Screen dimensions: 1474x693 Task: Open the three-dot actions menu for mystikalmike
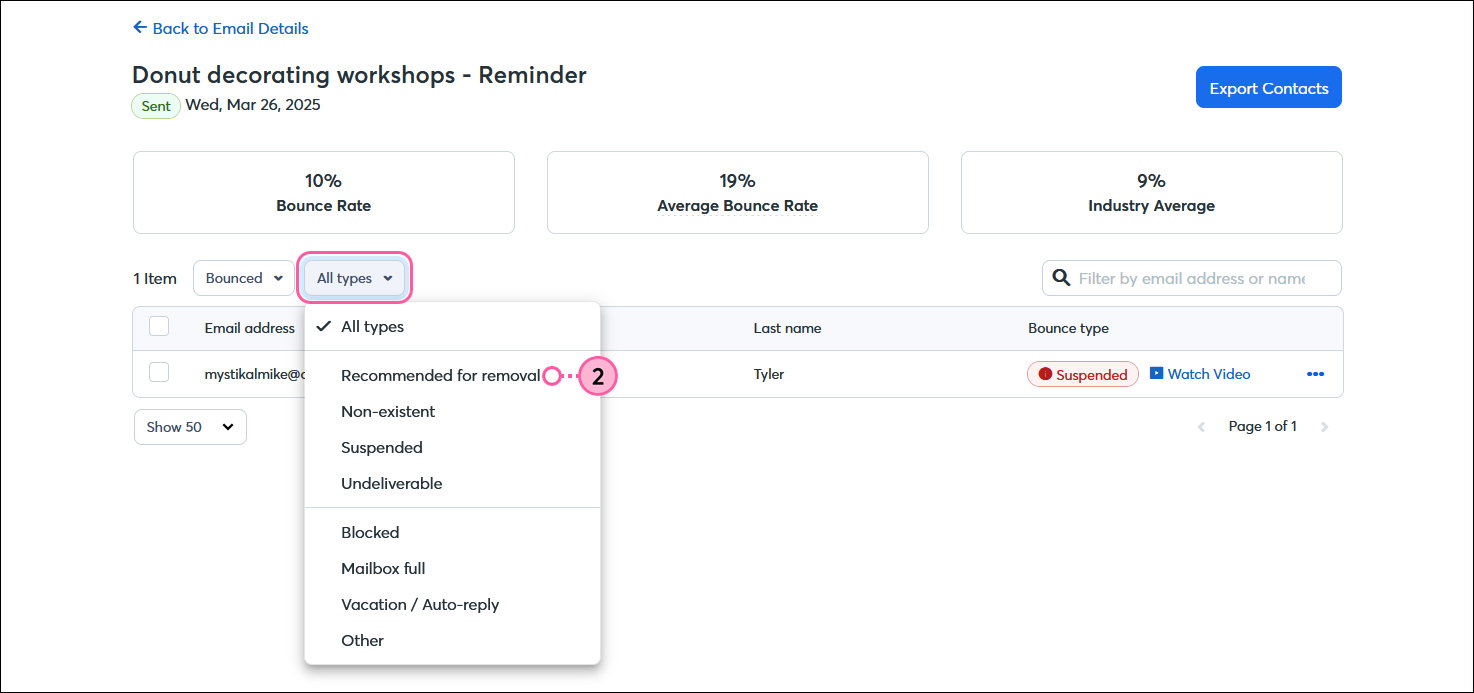click(1315, 373)
